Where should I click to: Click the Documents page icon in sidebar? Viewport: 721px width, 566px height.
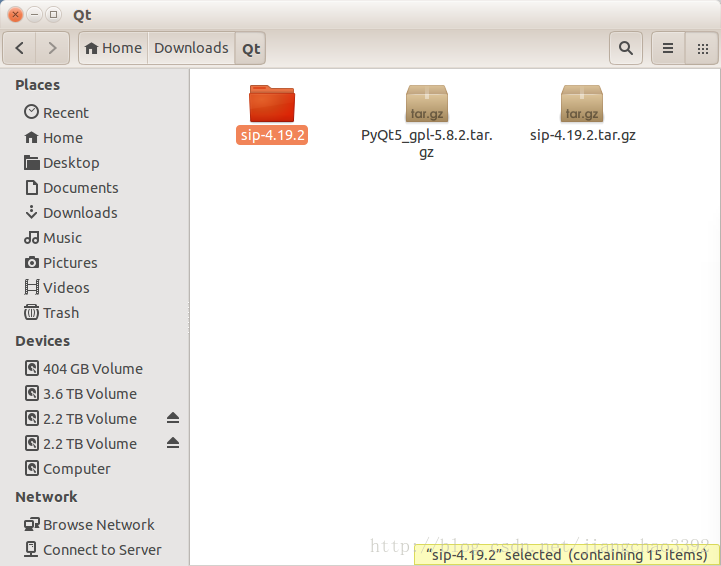coord(31,187)
